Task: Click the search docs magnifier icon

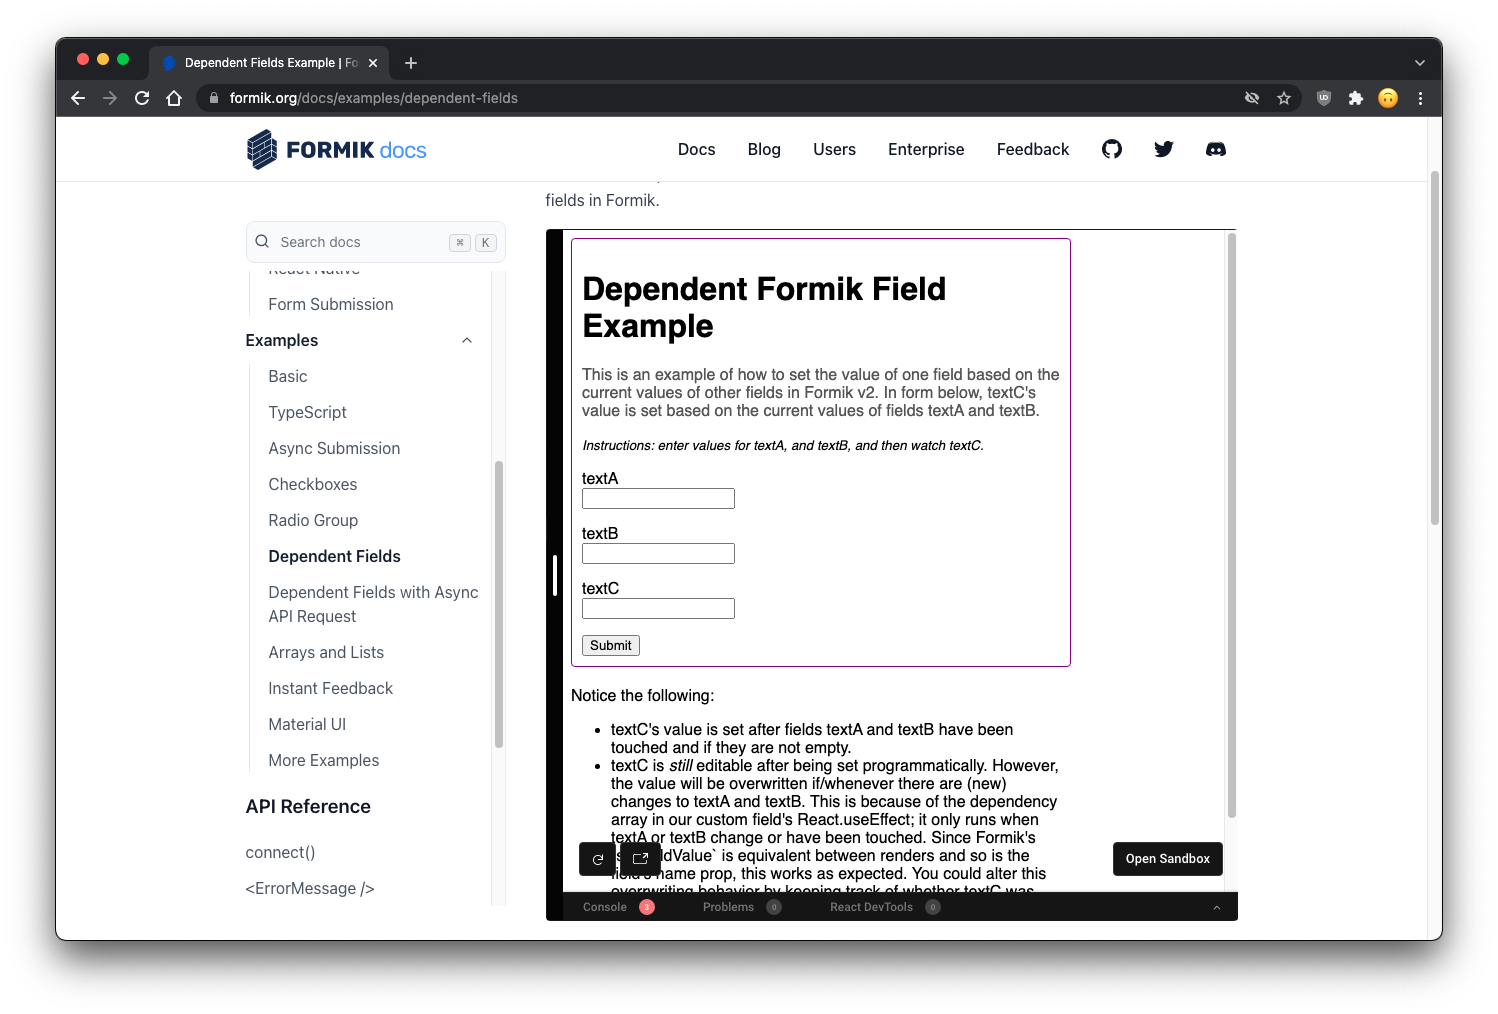Action: [x=261, y=241]
